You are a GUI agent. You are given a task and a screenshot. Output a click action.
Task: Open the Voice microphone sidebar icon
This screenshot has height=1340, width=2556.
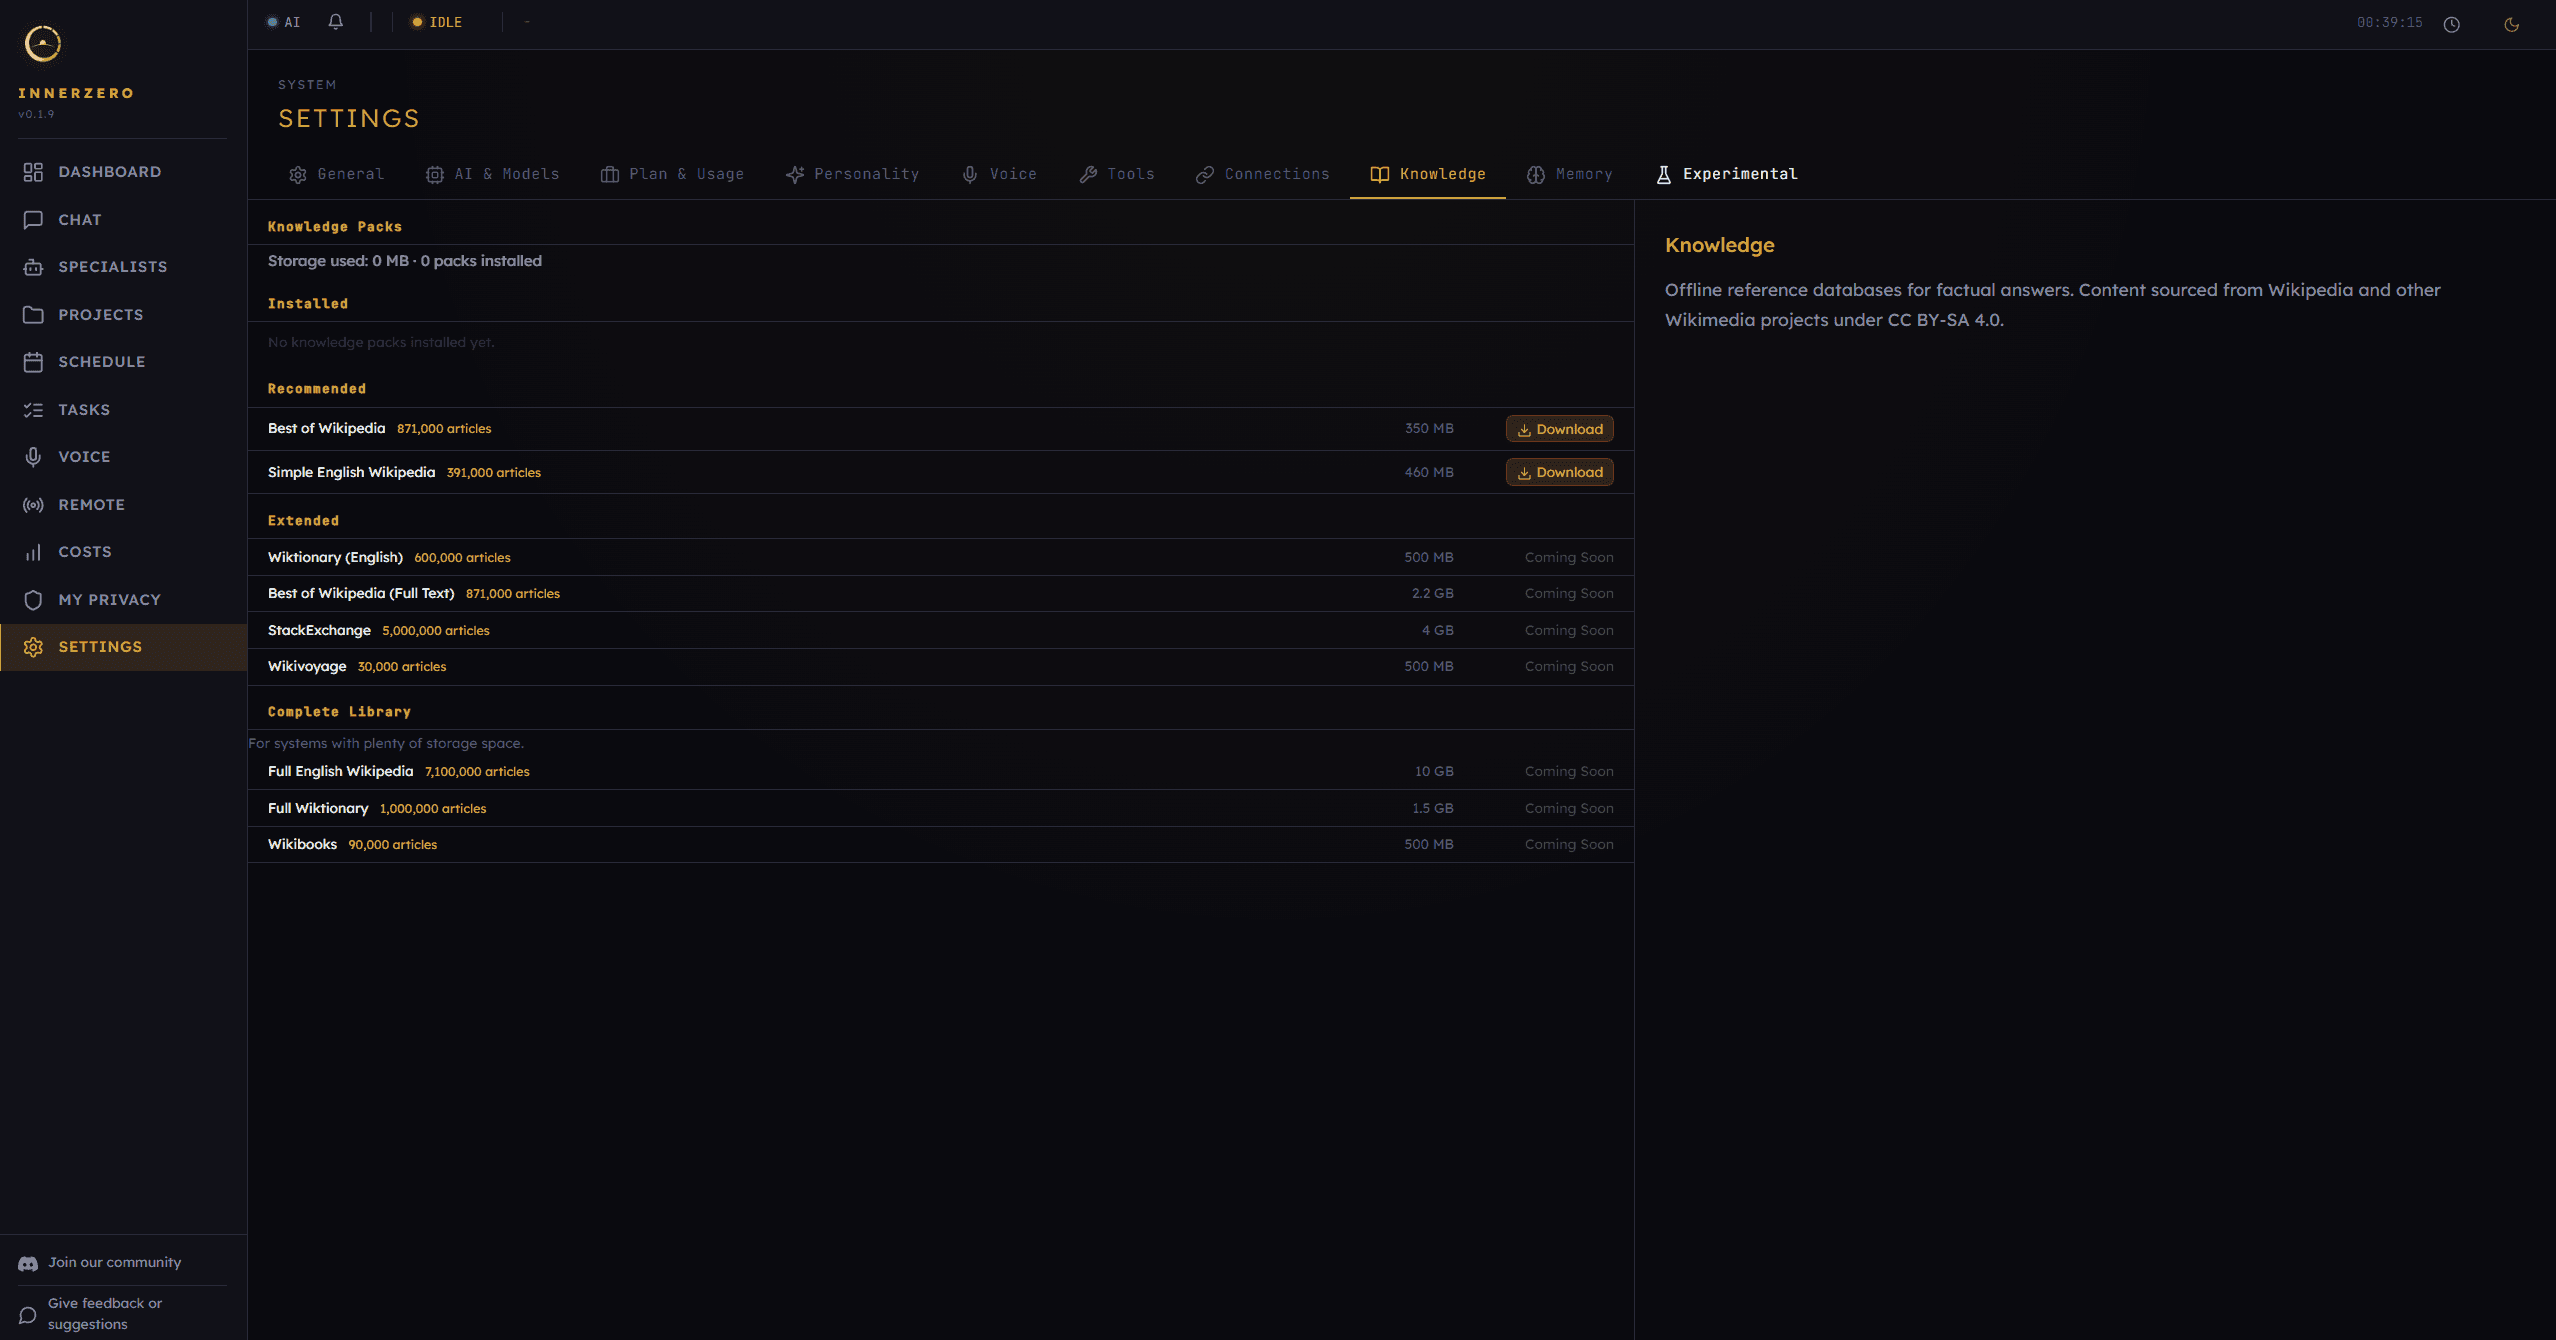33,457
